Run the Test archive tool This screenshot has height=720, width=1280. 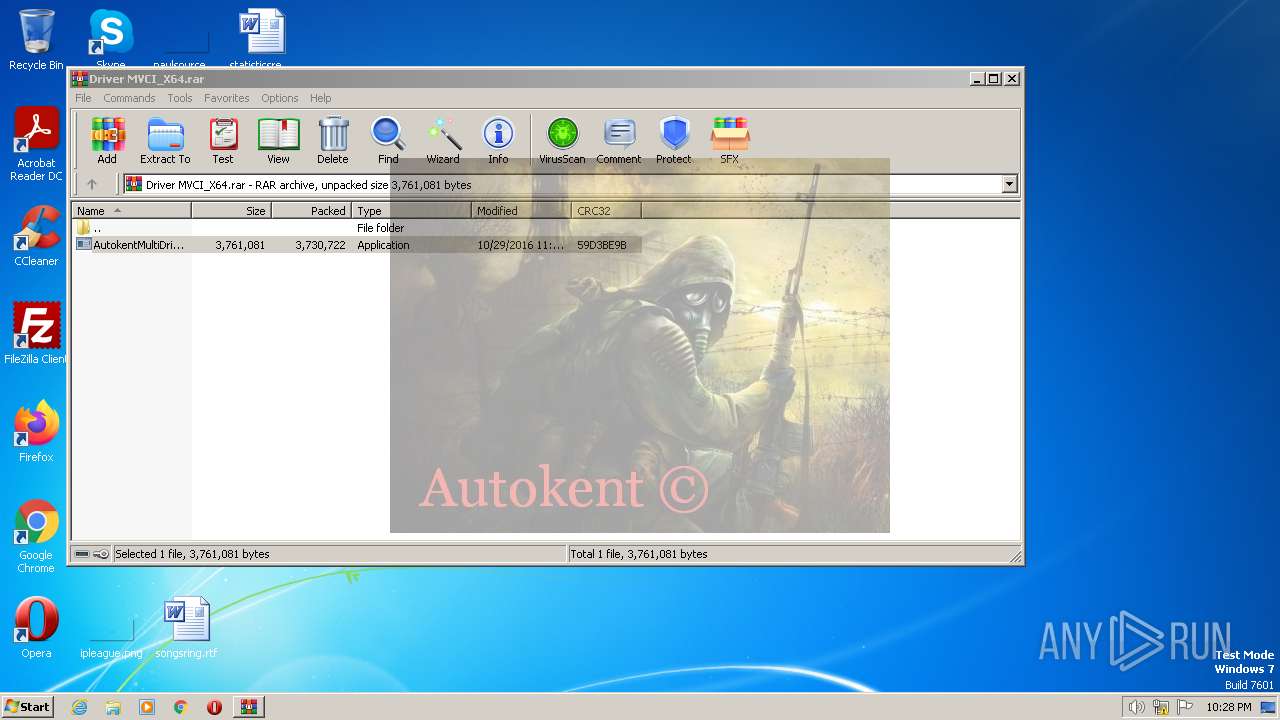(223, 140)
